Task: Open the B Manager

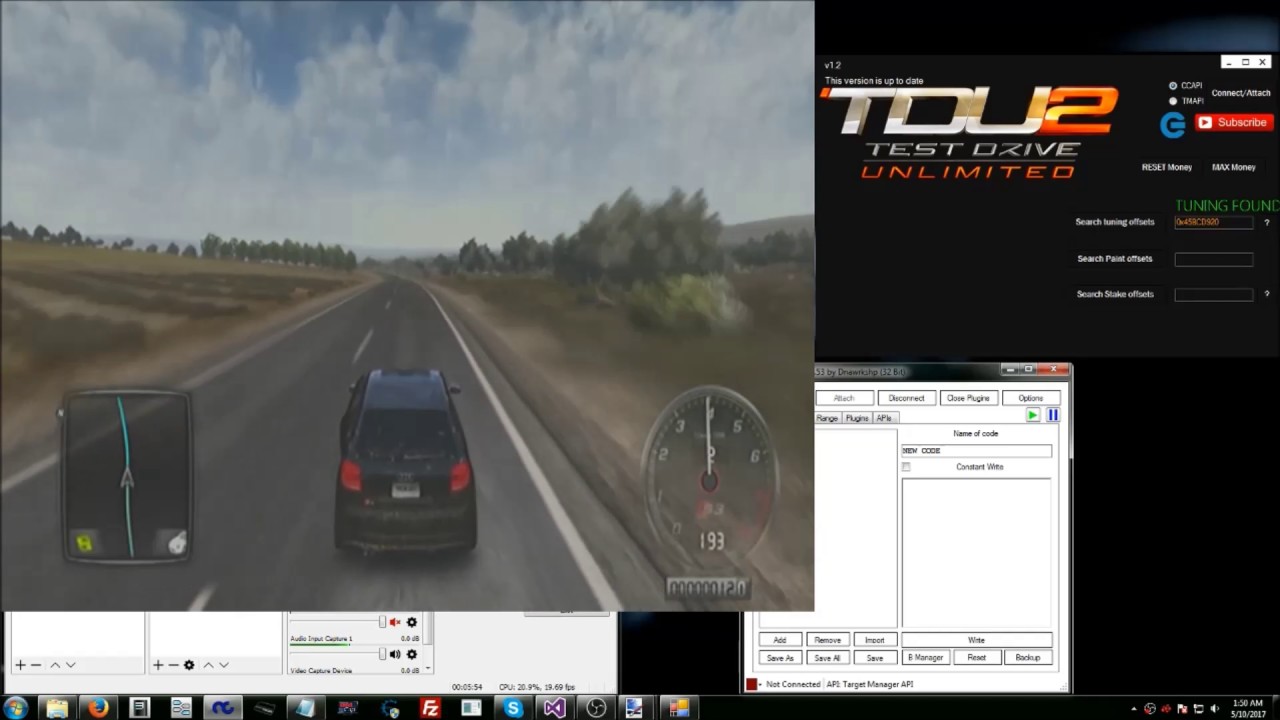Action: click(x=925, y=658)
